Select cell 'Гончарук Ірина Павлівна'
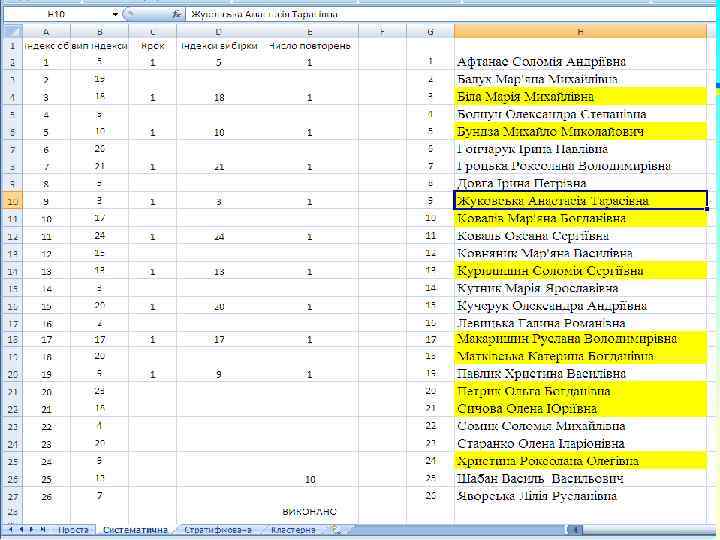 coord(580,149)
